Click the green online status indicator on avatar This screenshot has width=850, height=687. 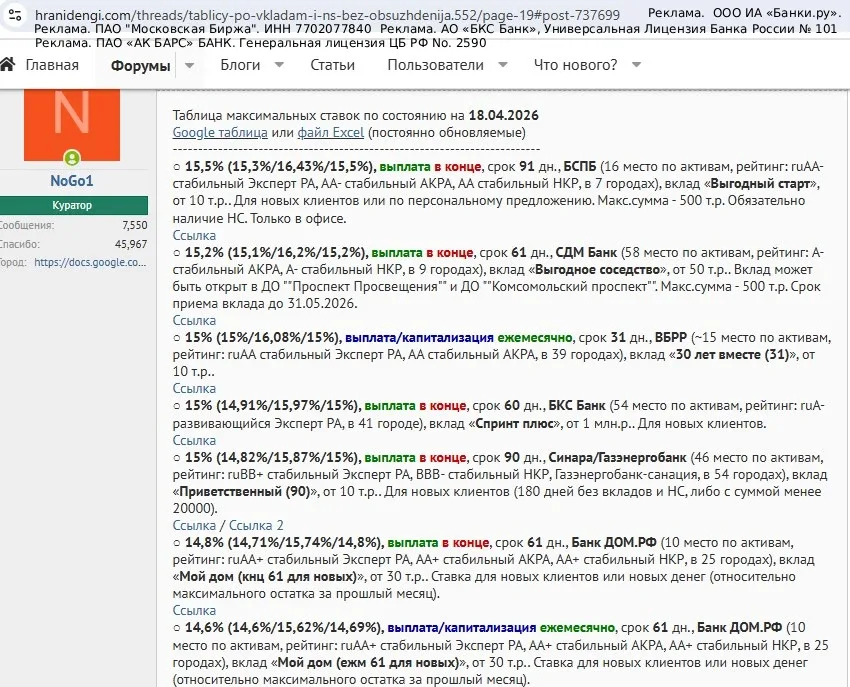coord(71,158)
